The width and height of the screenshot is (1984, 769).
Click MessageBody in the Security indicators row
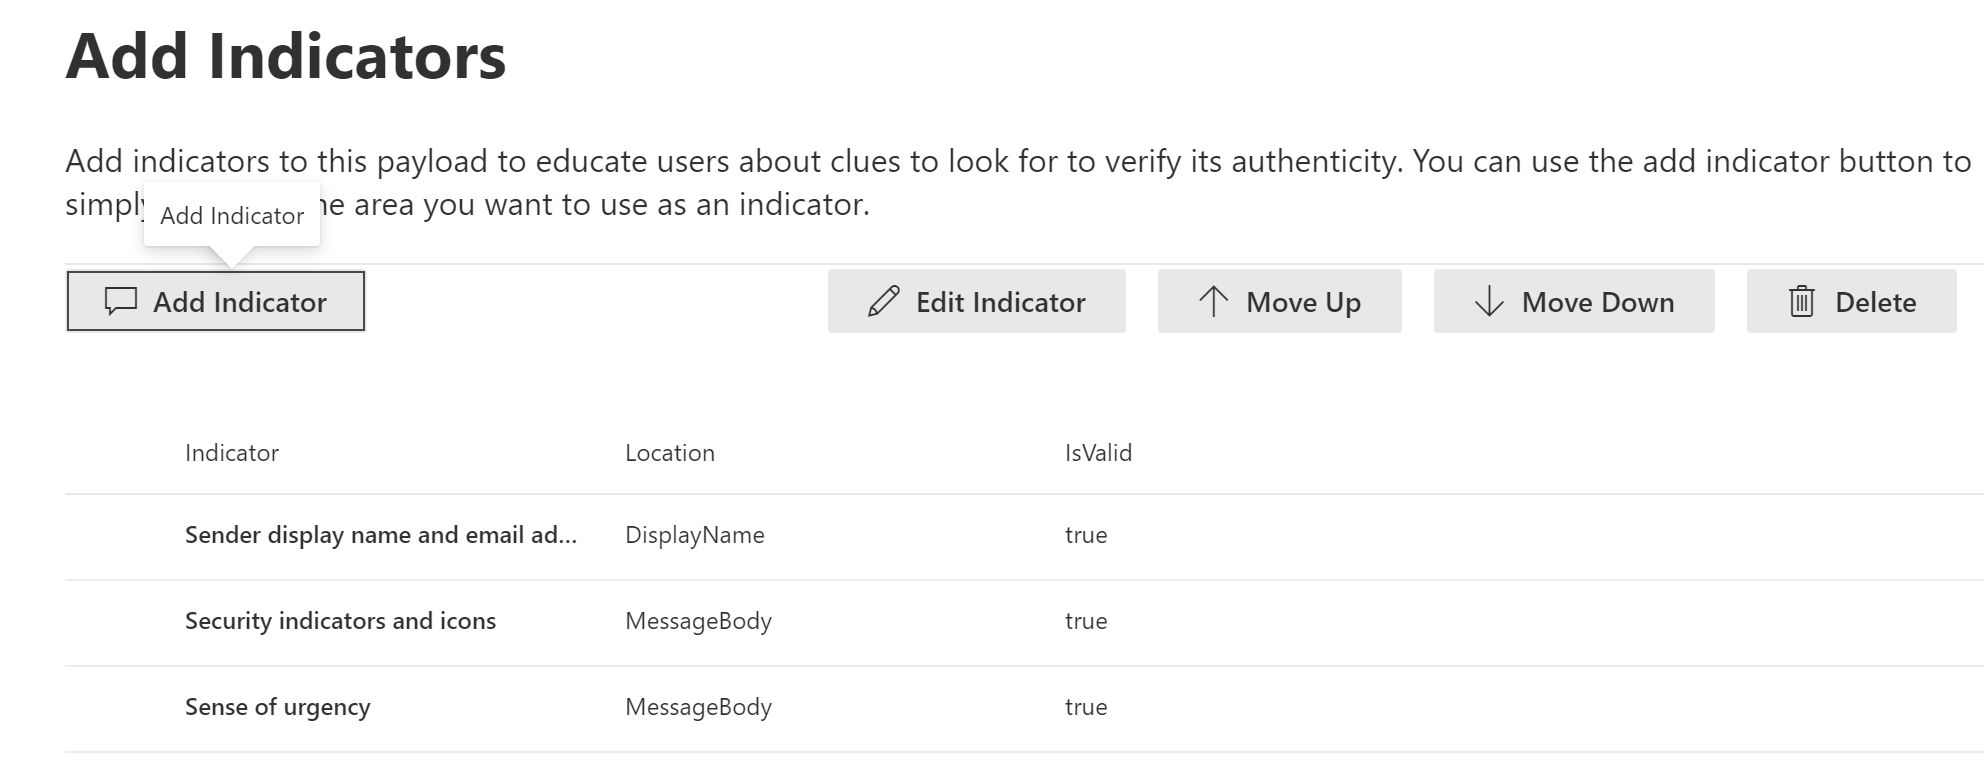tap(698, 621)
